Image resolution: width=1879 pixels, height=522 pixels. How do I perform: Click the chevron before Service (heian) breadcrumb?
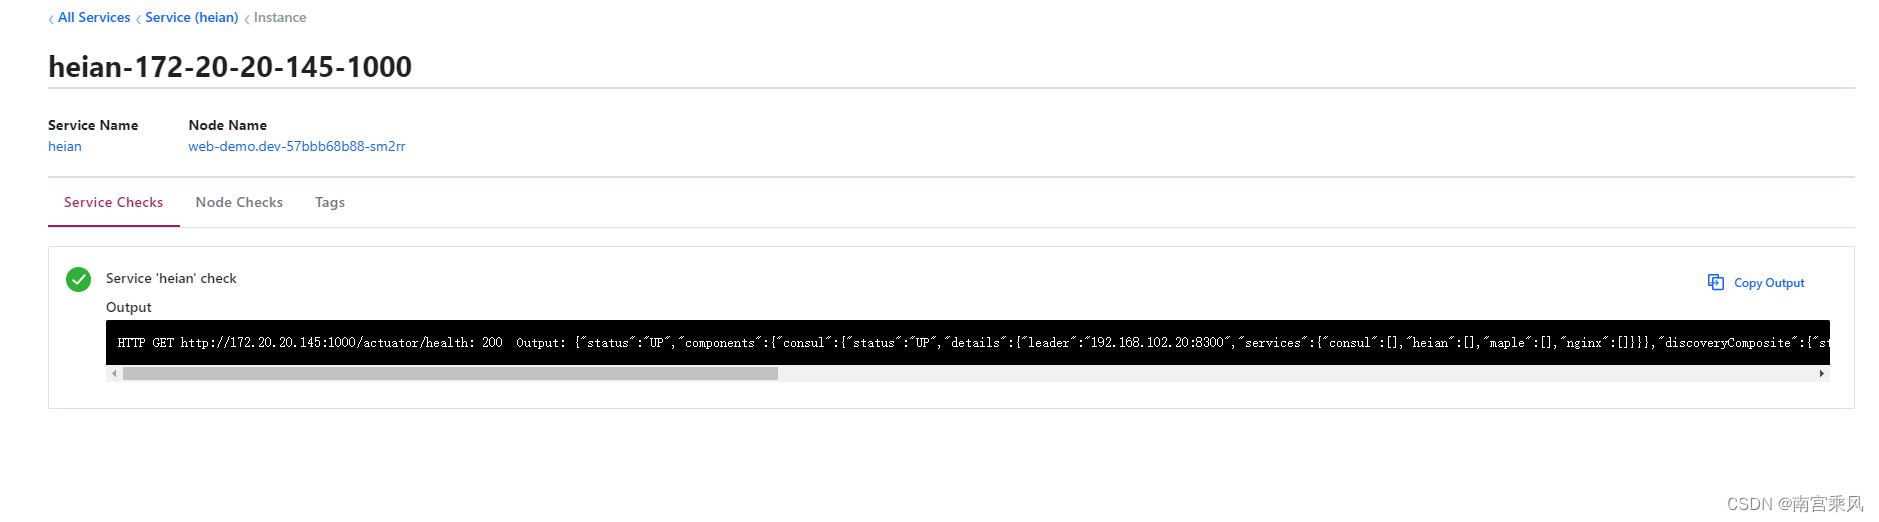point(138,19)
